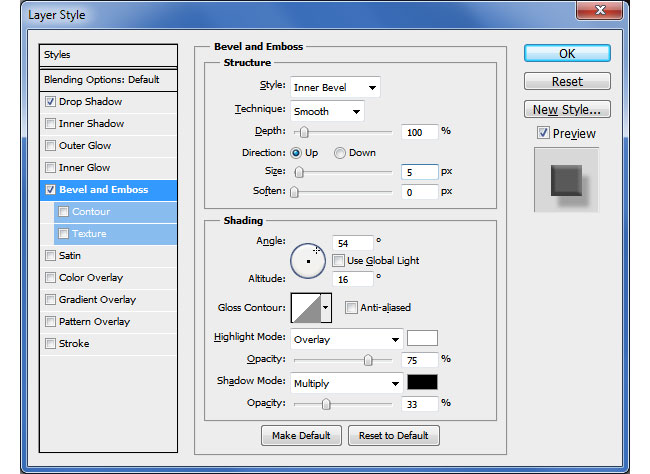Open the Gradient Overlay settings entry
The height and width of the screenshot is (474, 650).
[x=97, y=300]
